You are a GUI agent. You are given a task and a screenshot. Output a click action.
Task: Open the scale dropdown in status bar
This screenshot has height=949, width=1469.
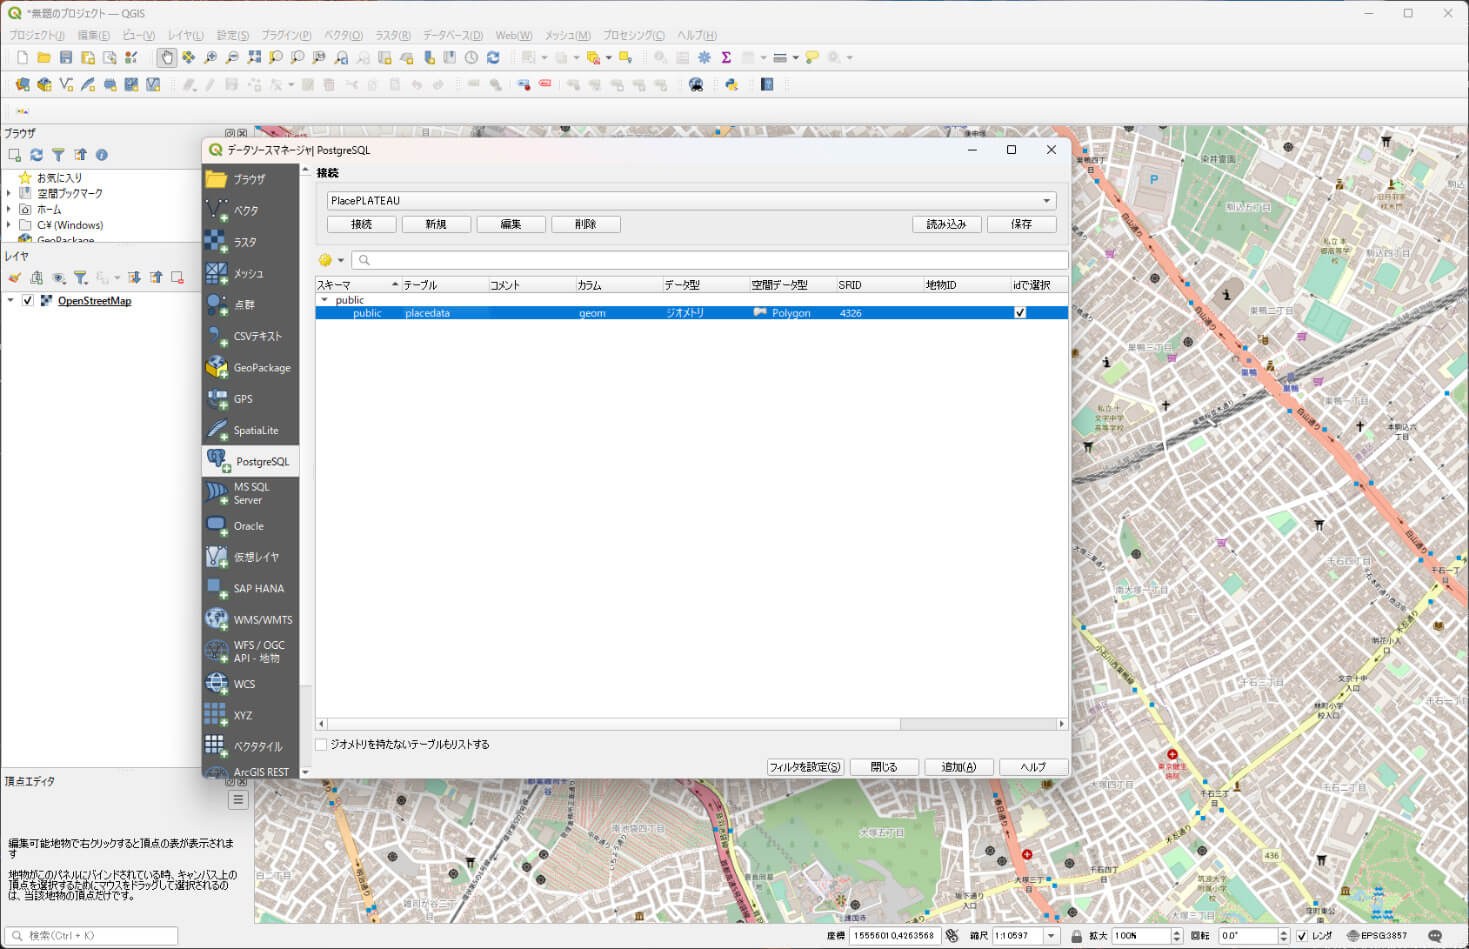click(1051, 936)
